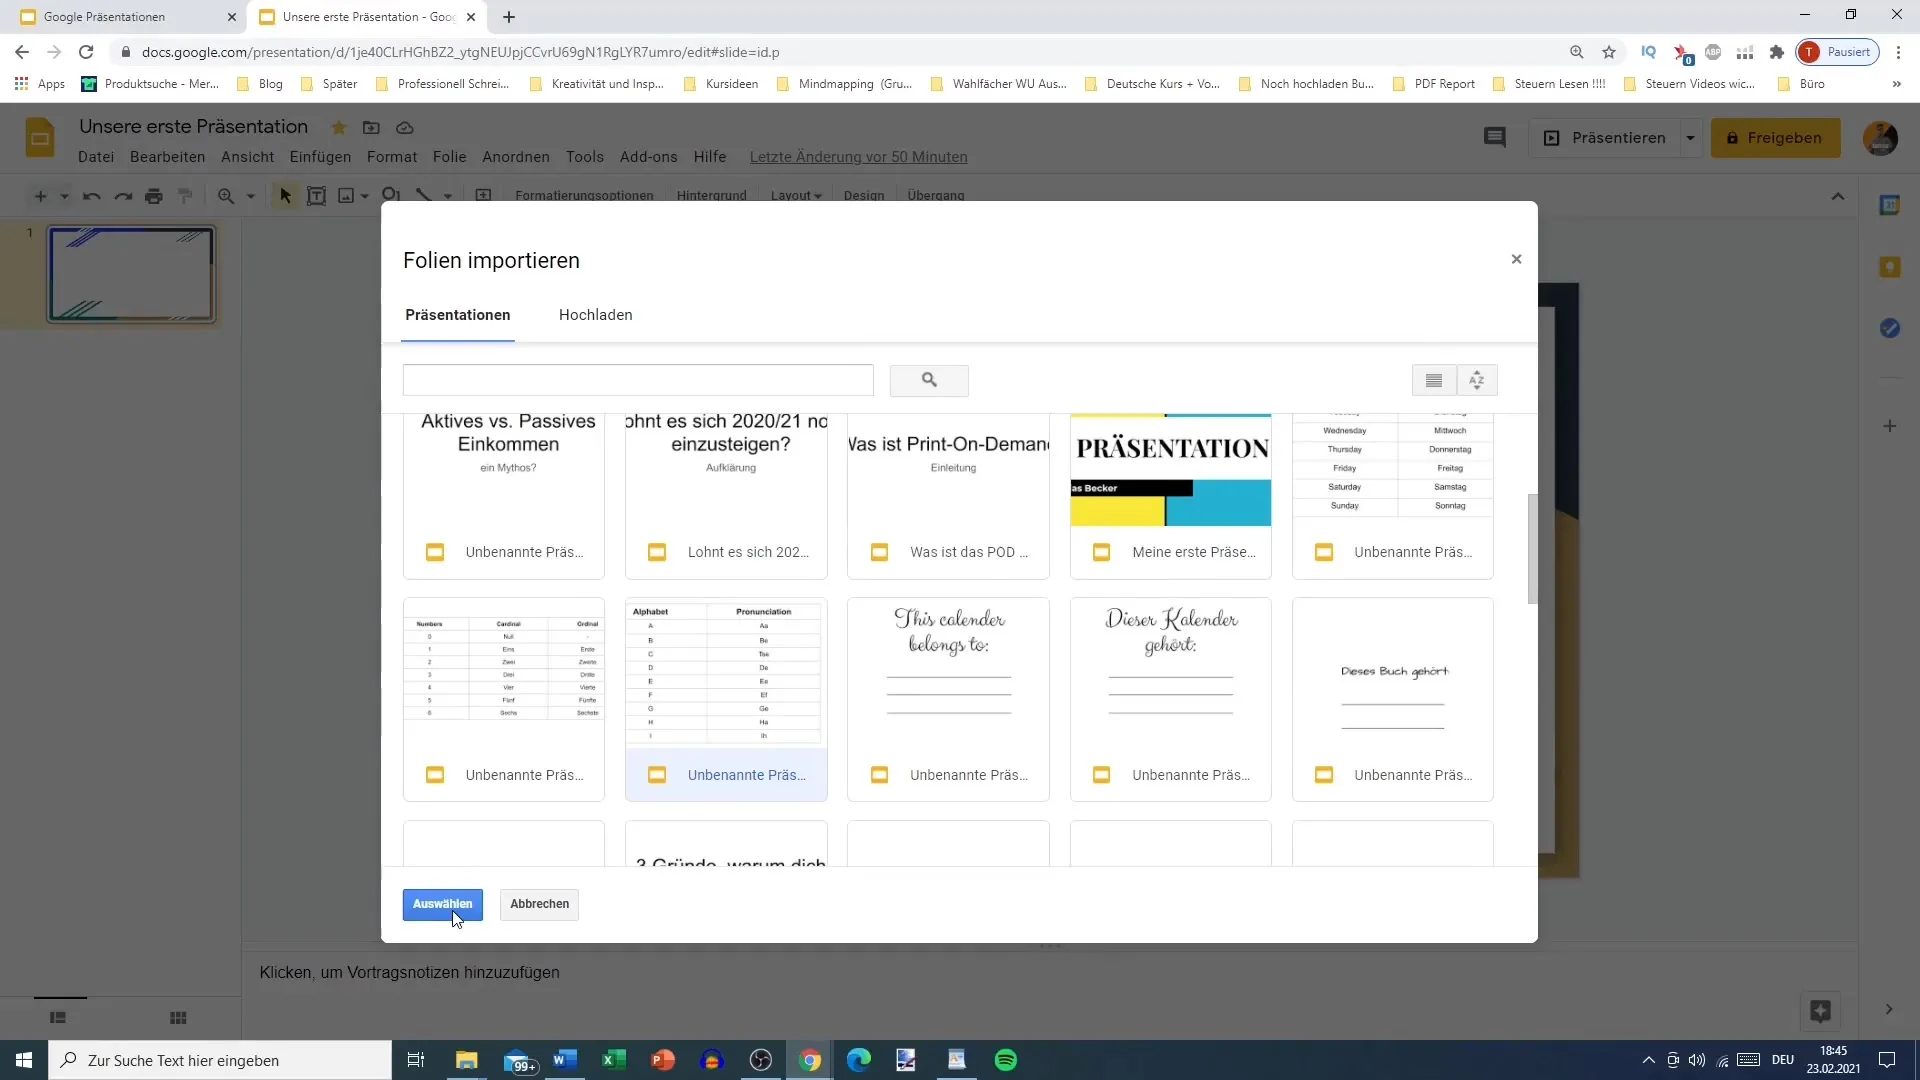Click the Hintergrund toolbar button
Image resolution: width=1920 pixels, height=1080 pixels.
[x=711, y=196]
